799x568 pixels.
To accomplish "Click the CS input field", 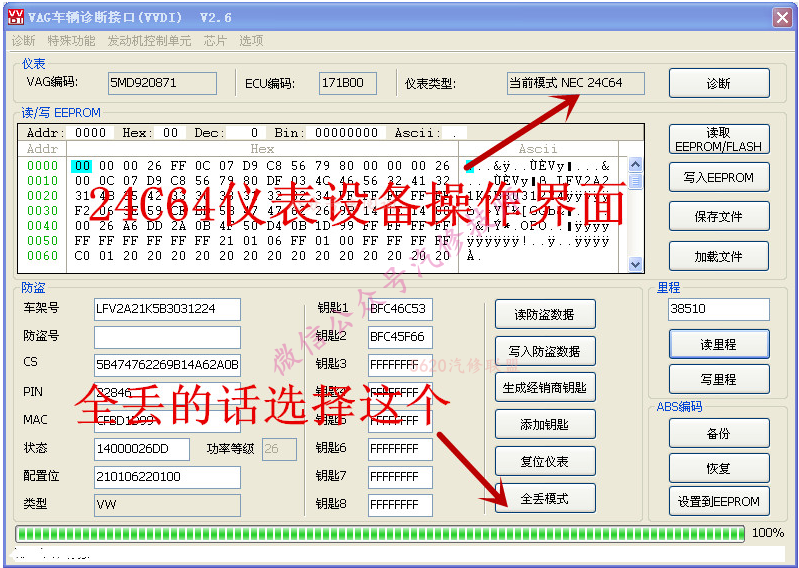I will click(x=167, y=365).
